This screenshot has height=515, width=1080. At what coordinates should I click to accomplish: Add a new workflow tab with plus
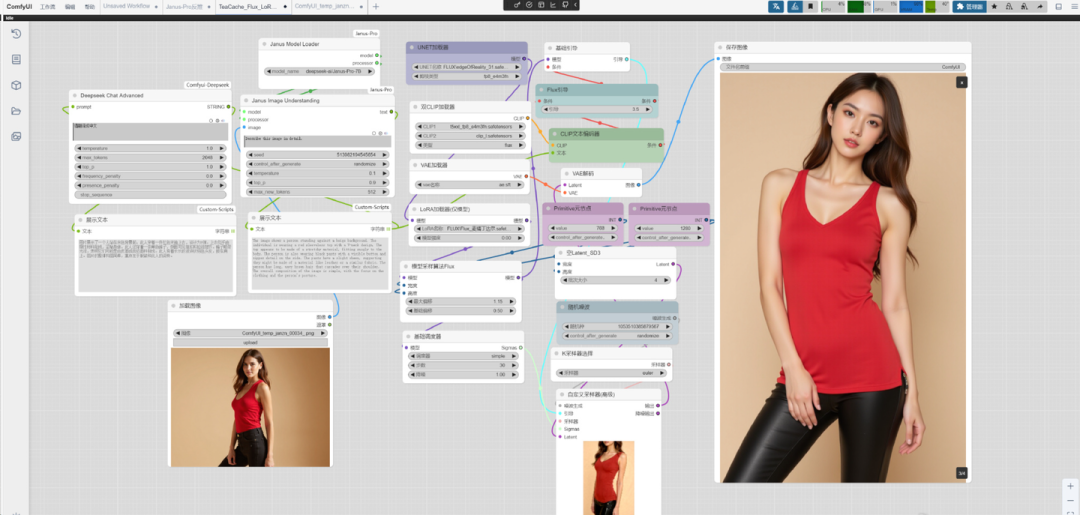[x=375, y=6]
